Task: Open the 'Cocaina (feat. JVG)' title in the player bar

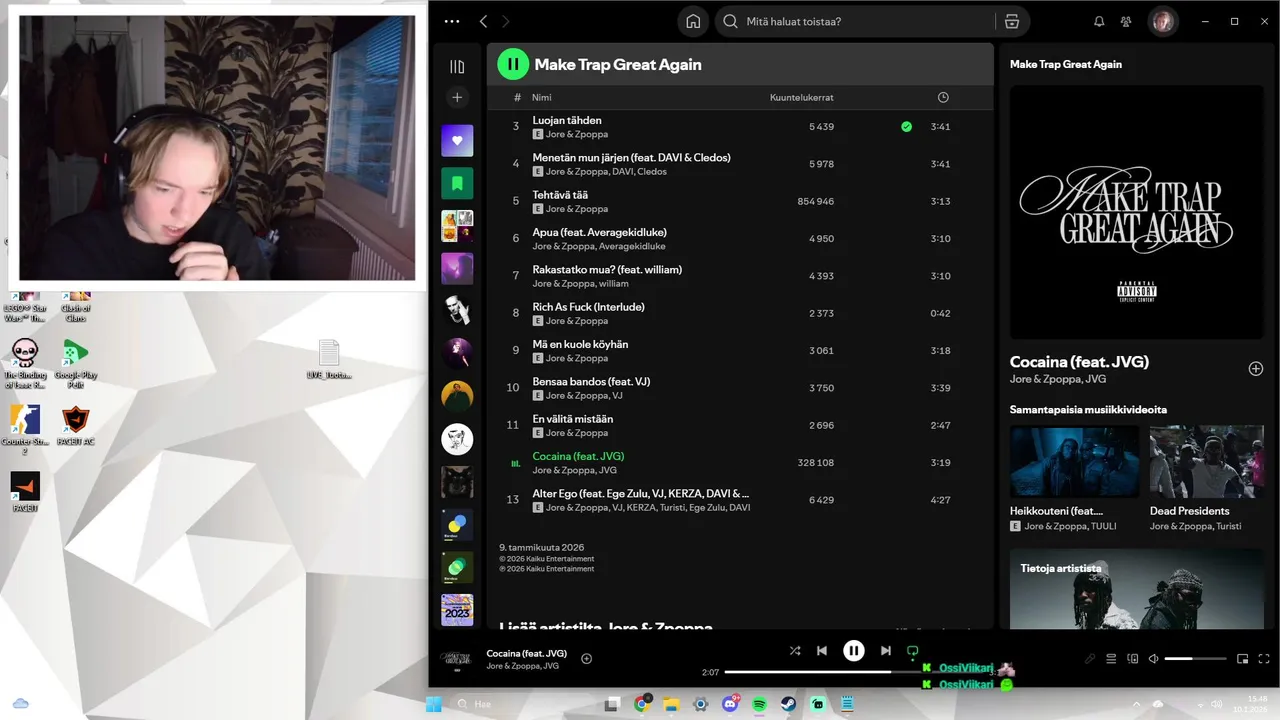Action: click(x=527, y=653)
